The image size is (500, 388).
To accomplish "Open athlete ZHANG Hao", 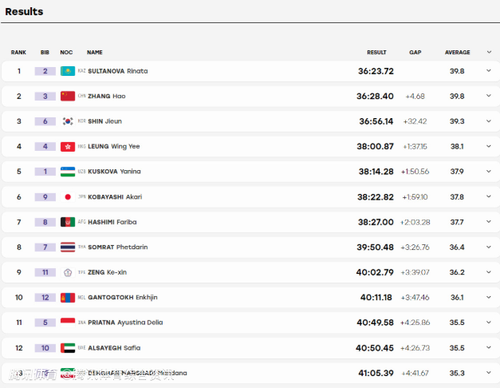I will coord(107,96).
